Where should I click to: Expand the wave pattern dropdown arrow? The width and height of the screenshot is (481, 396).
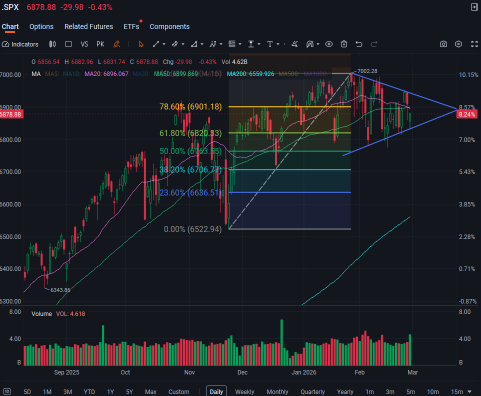(221, 44)
